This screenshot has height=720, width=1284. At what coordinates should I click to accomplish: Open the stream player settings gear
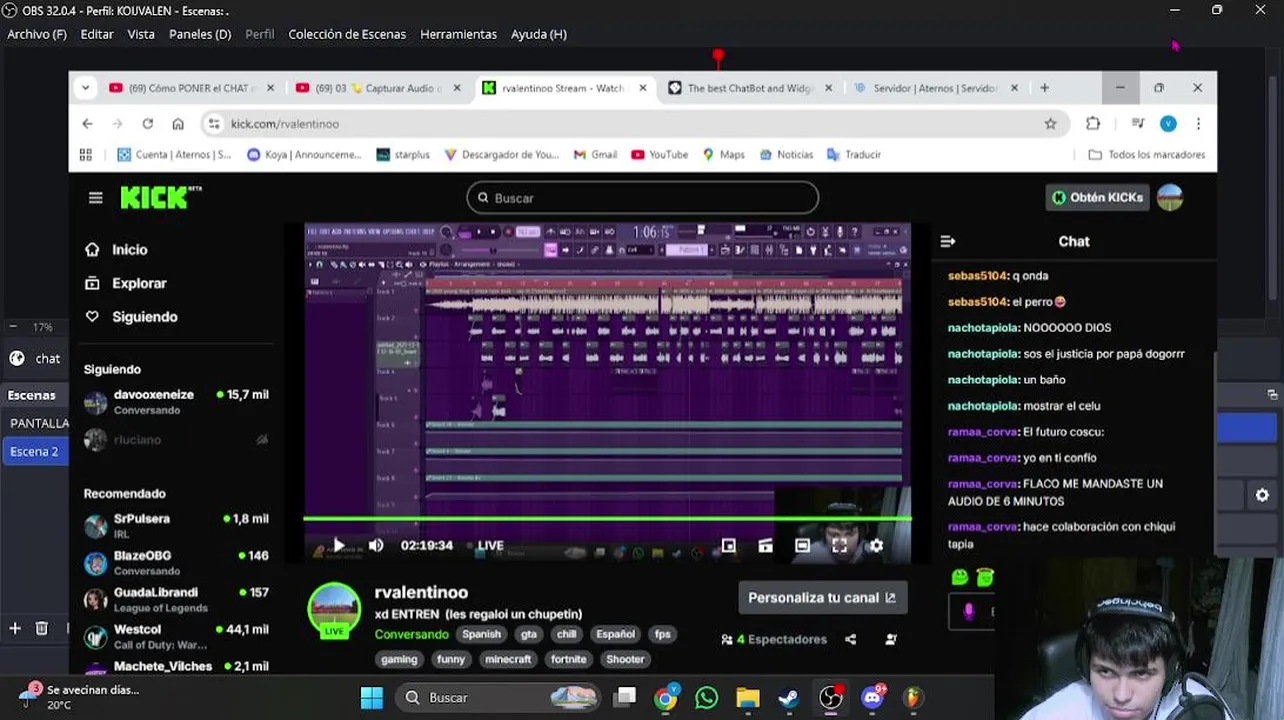tap(876, 545)
